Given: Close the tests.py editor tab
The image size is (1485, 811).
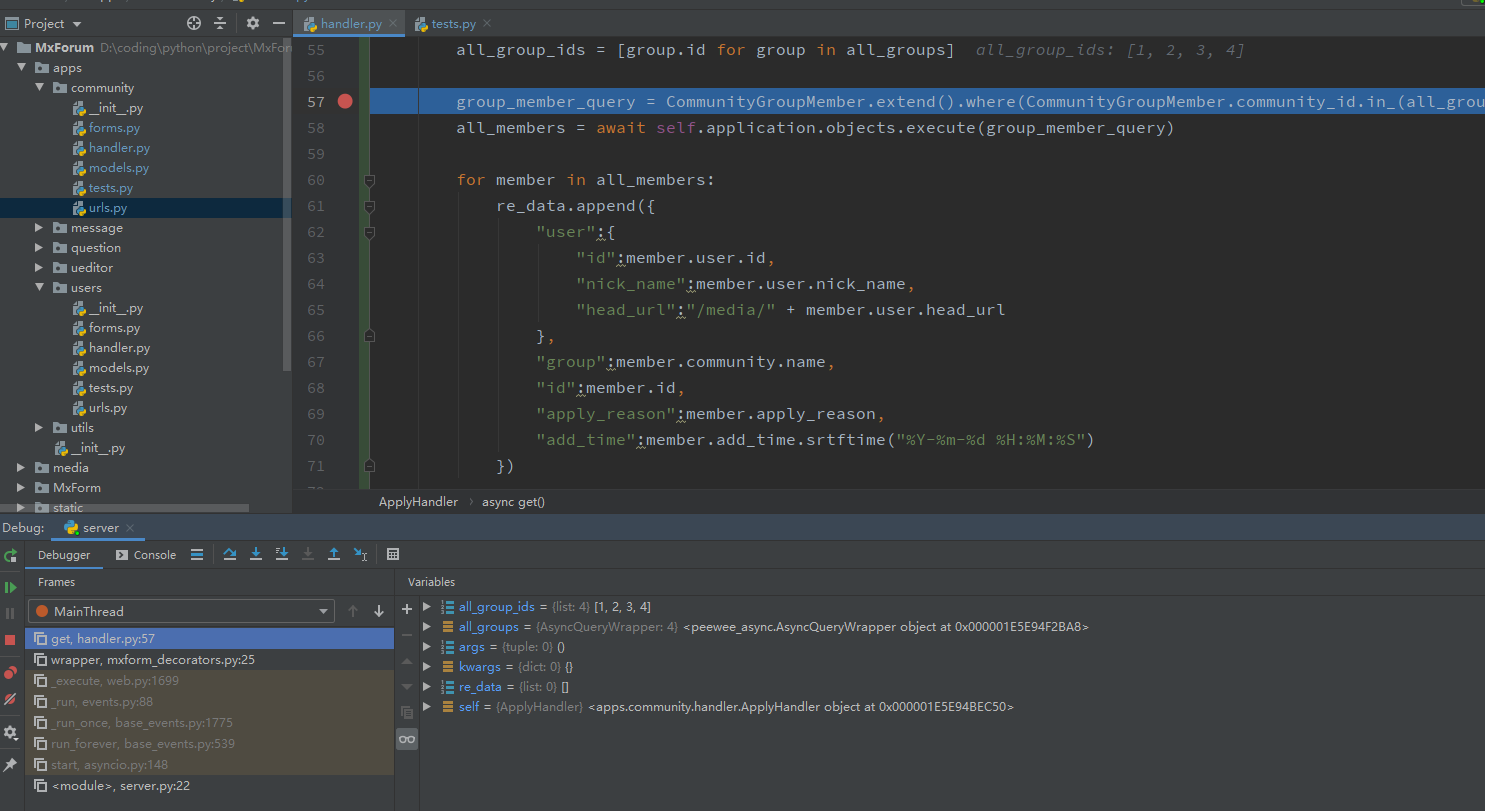Looking at the screenshot, I should (x=485, y=23).
